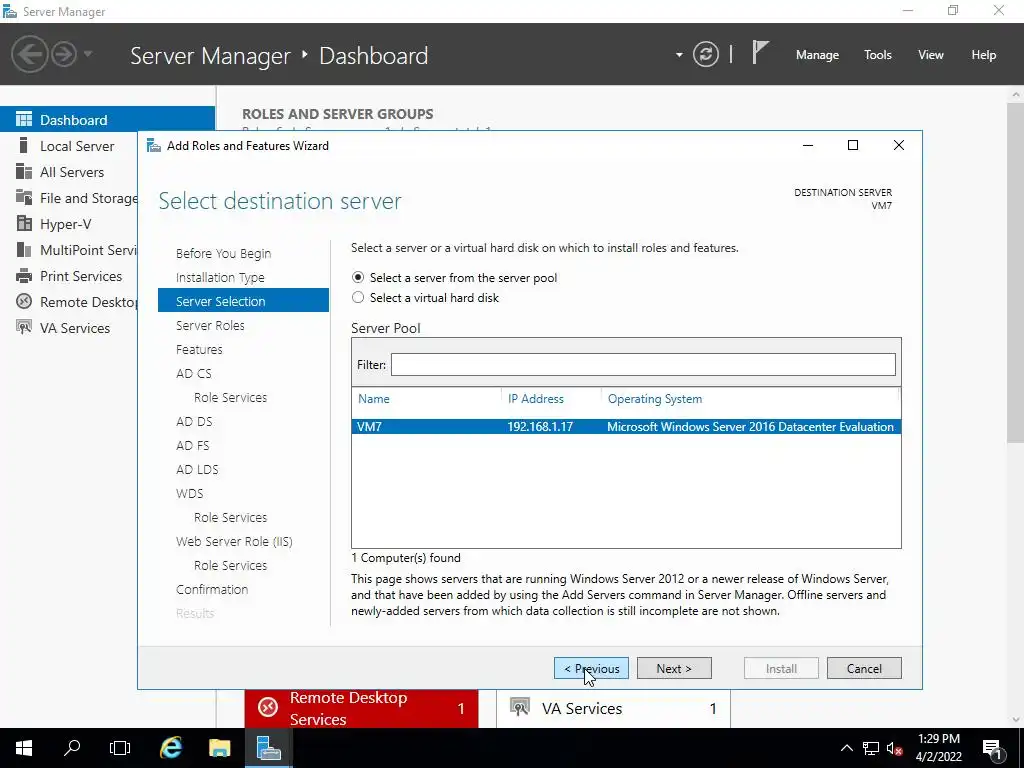Go to the Server Roles step

pyautogui.click(x=210, y=325)
